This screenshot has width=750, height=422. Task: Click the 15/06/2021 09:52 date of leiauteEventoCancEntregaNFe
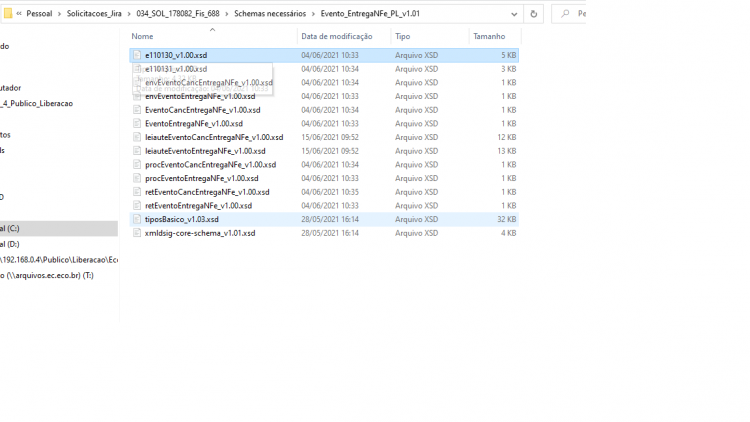click(x=330, y=137)
